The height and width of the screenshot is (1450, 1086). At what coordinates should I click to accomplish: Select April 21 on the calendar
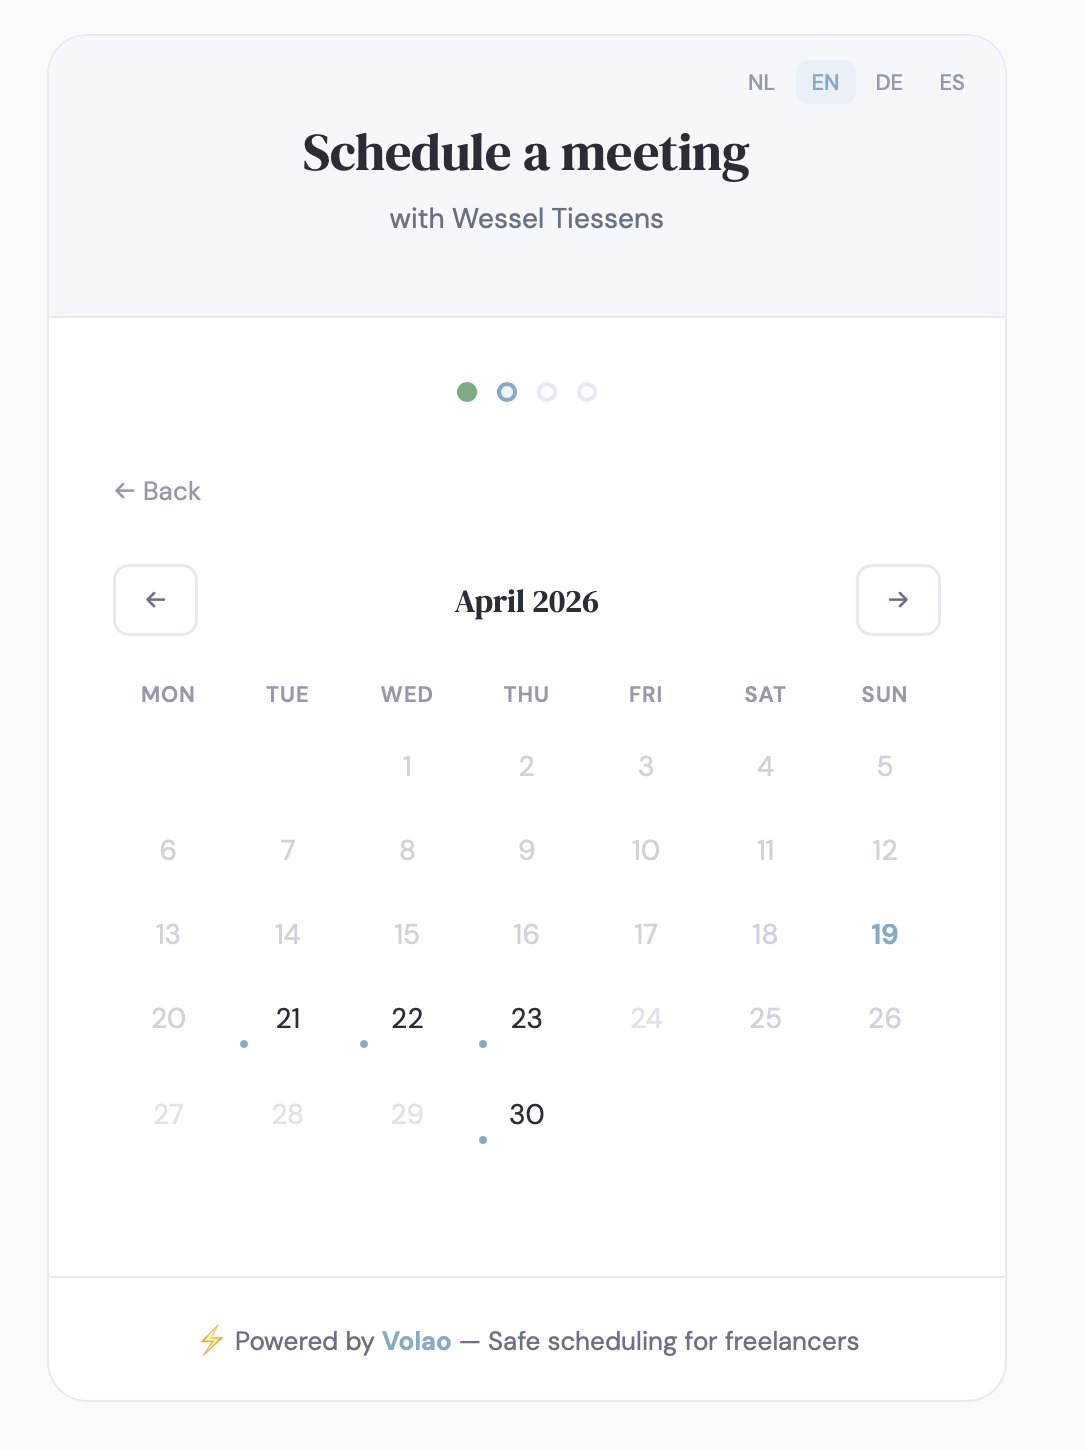287,1018
